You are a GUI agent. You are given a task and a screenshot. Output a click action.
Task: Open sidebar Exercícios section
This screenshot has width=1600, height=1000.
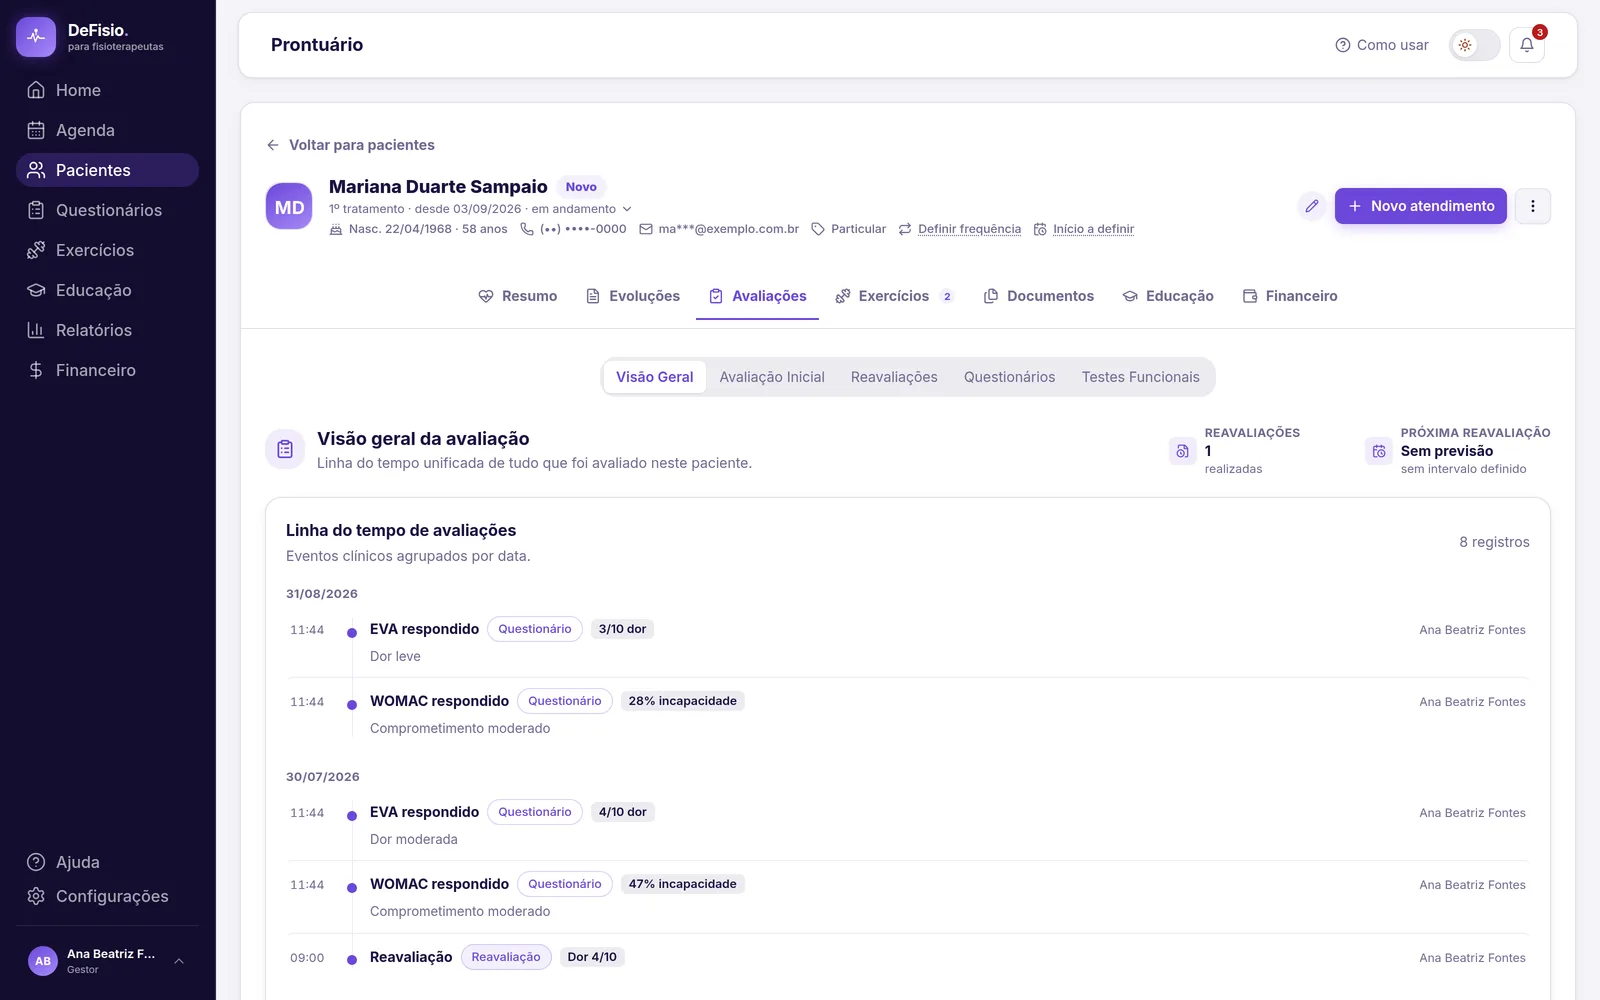point(107,250)
